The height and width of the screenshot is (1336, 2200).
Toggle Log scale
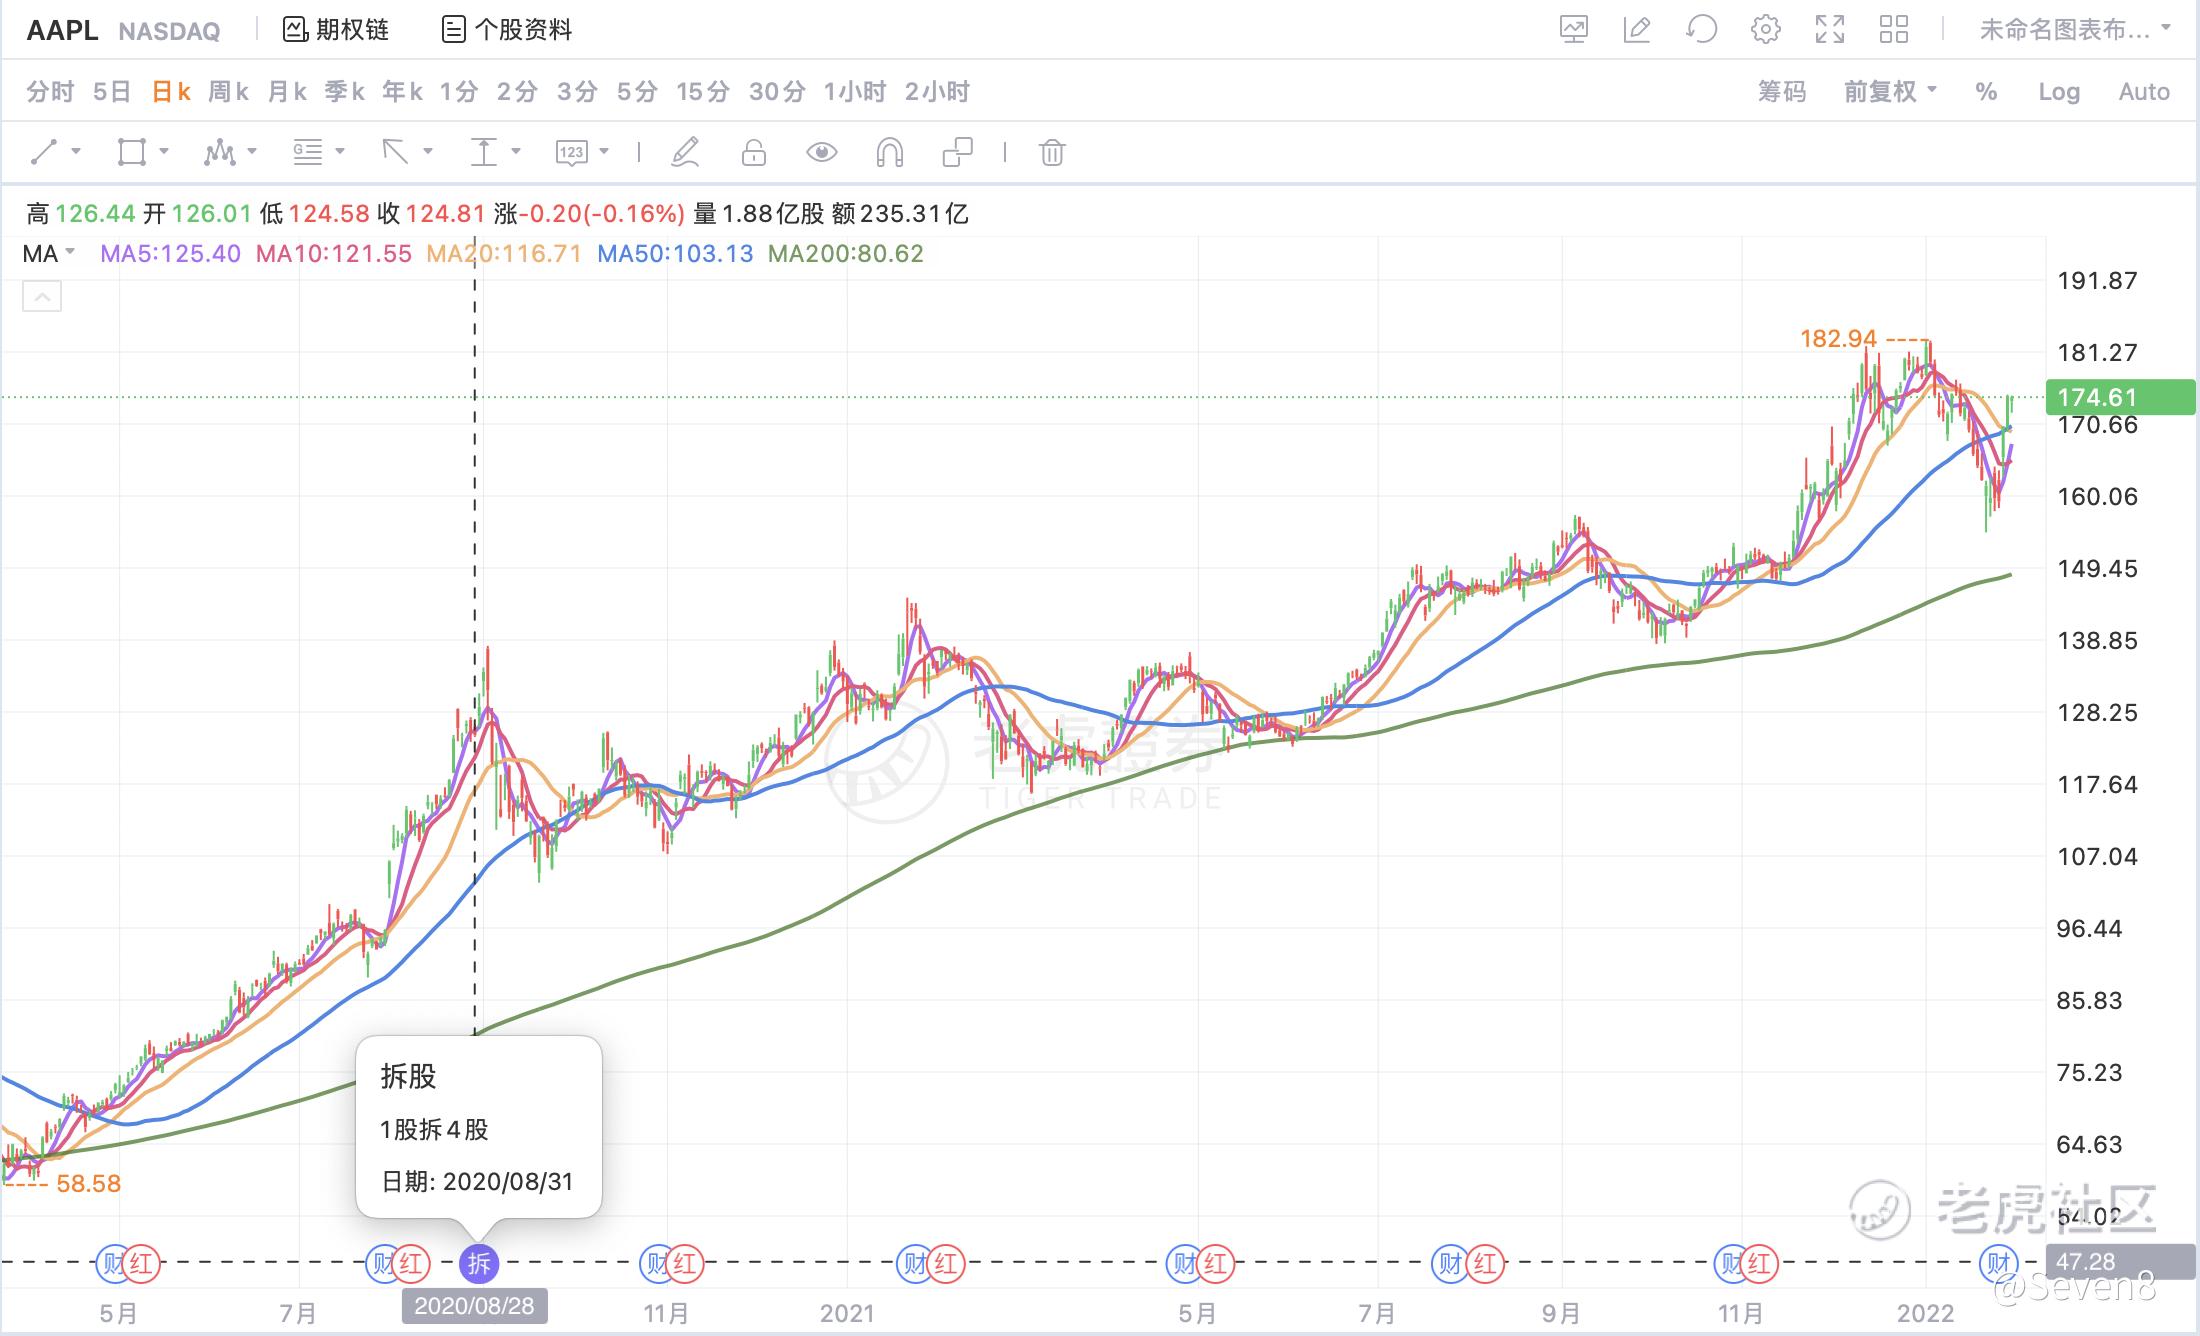point(2059,92)
